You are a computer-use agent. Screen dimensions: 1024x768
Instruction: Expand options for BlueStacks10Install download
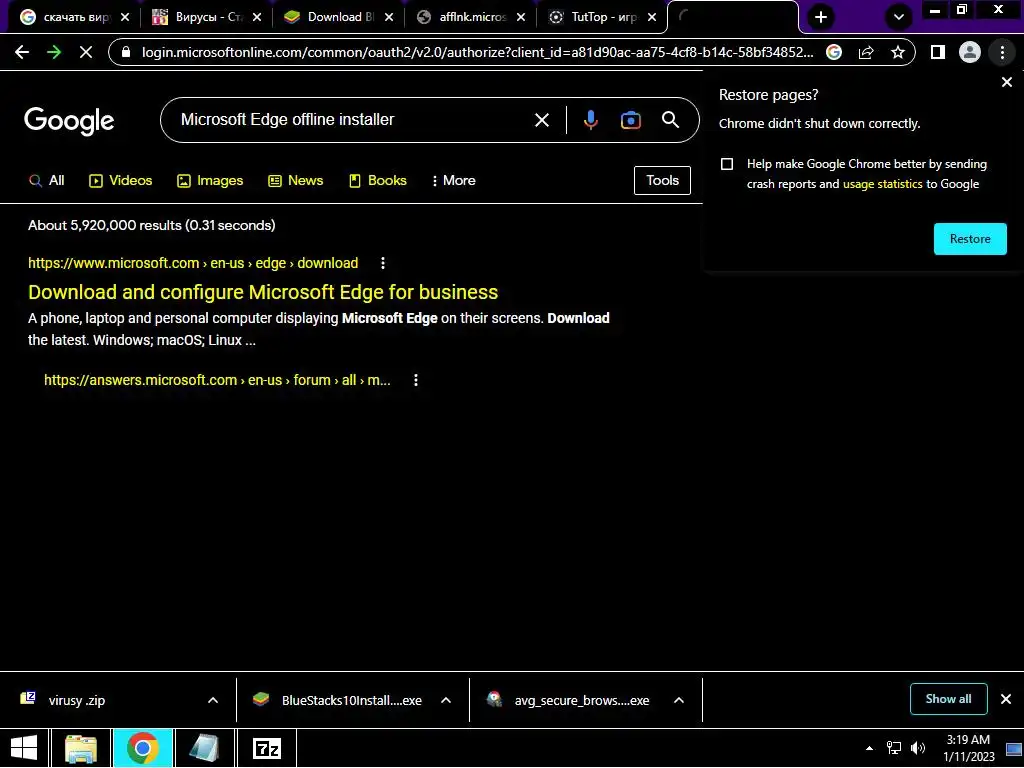coord(446,700)
